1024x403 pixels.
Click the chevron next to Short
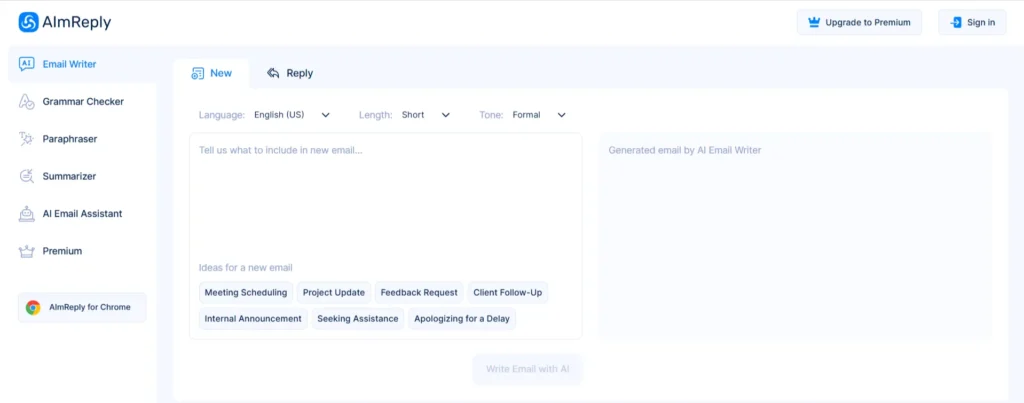click(x=446, y=115)
